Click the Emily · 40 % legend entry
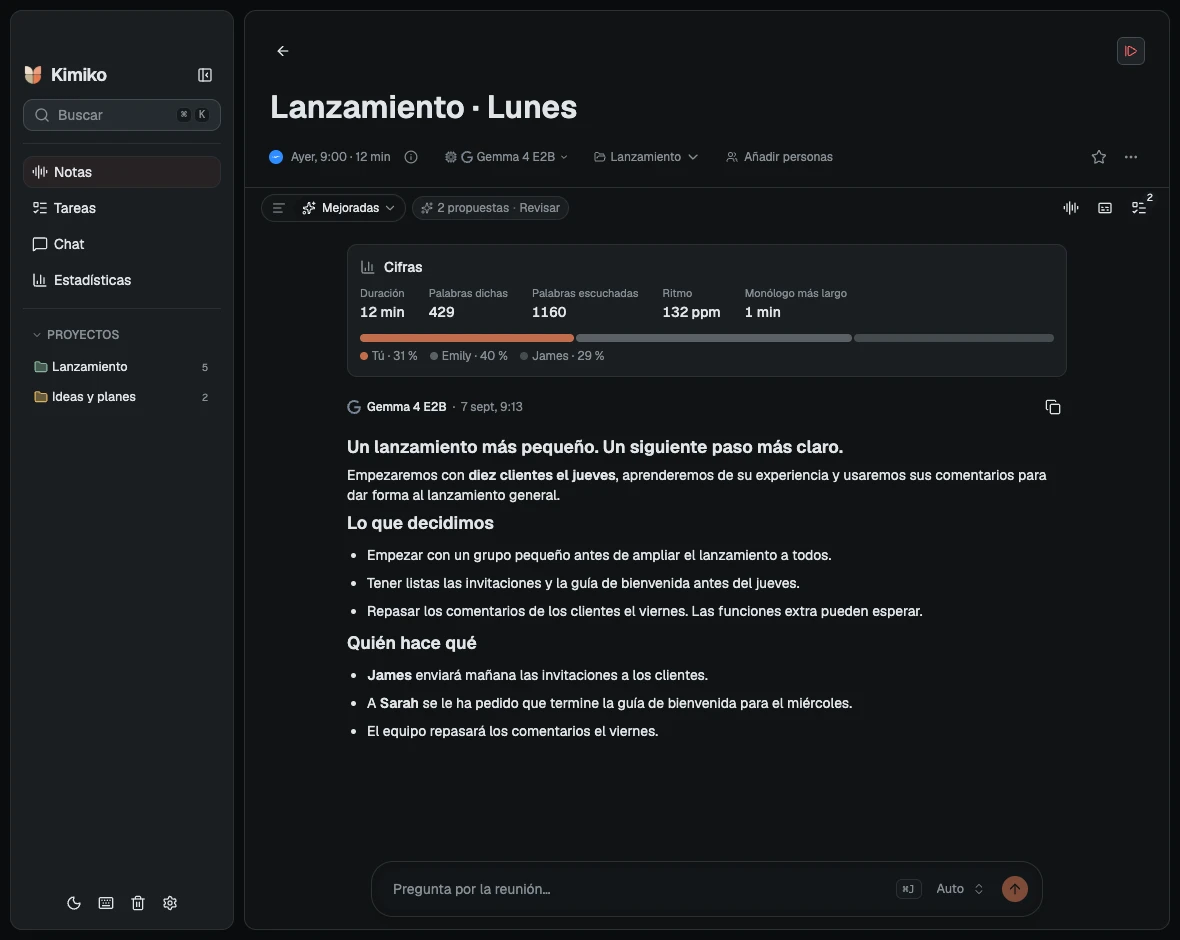The height and width of the screenshot is (940, 1180). pyautogui.click(x=469, y=356)
